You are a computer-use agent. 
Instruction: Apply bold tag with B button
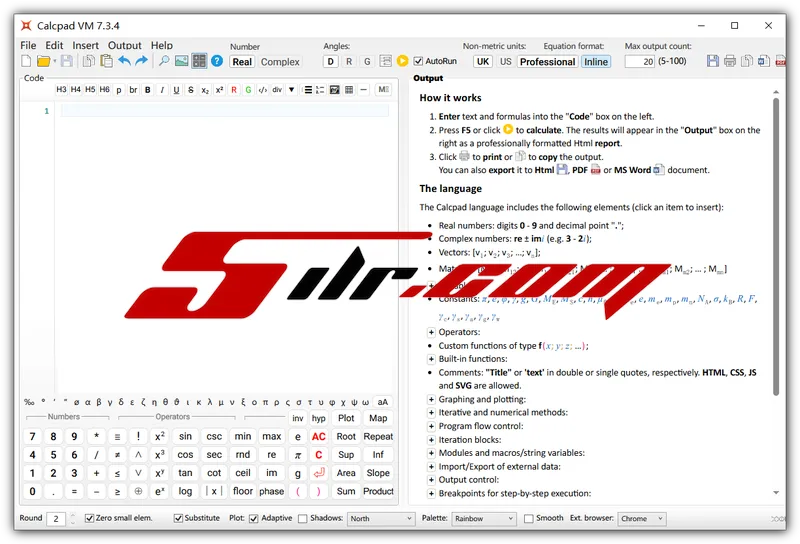pos(148,90)
